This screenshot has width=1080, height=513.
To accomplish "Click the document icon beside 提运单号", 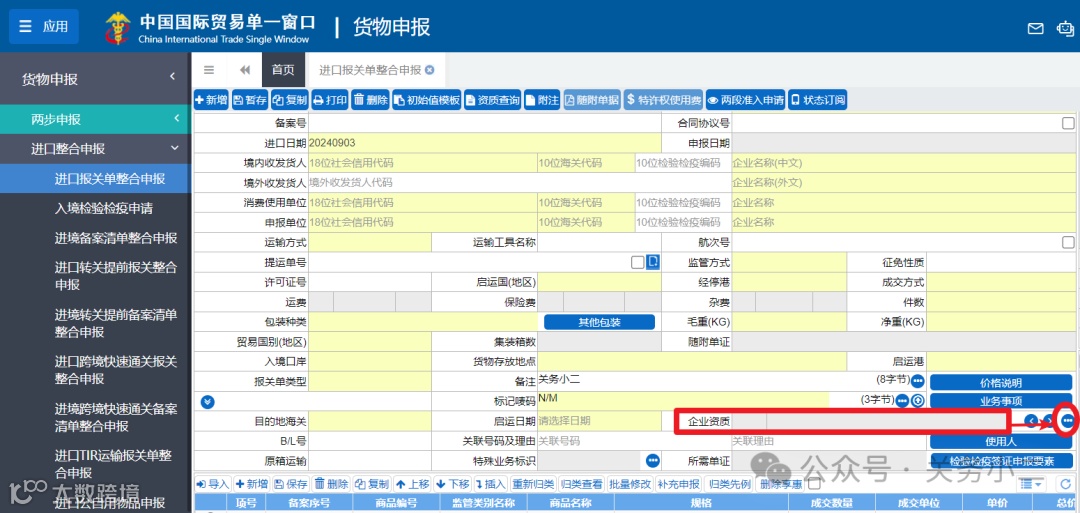I will click(652, 262).
